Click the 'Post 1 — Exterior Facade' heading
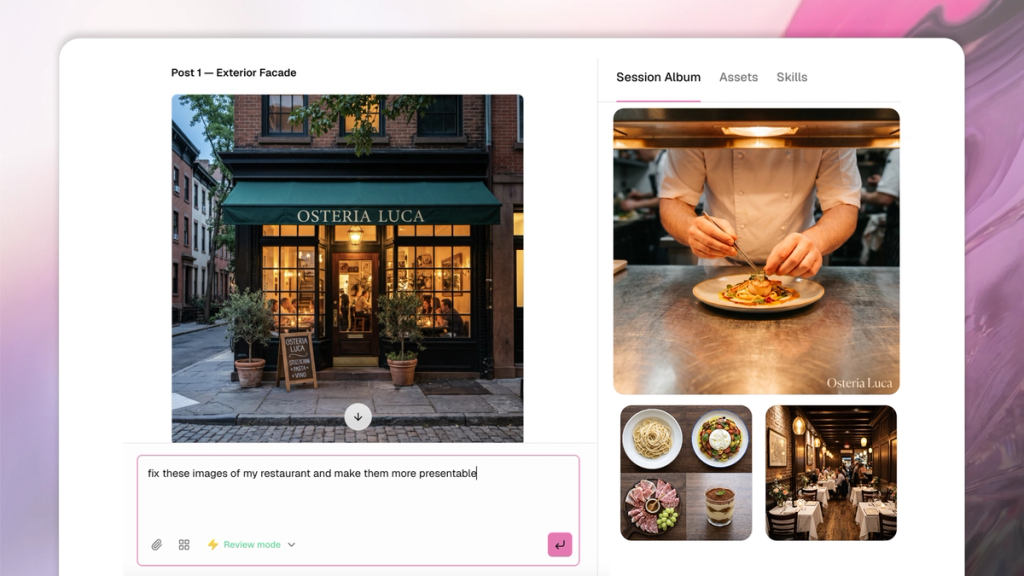This screenshot has width=1024, height=576. click(x=234, y=72)
